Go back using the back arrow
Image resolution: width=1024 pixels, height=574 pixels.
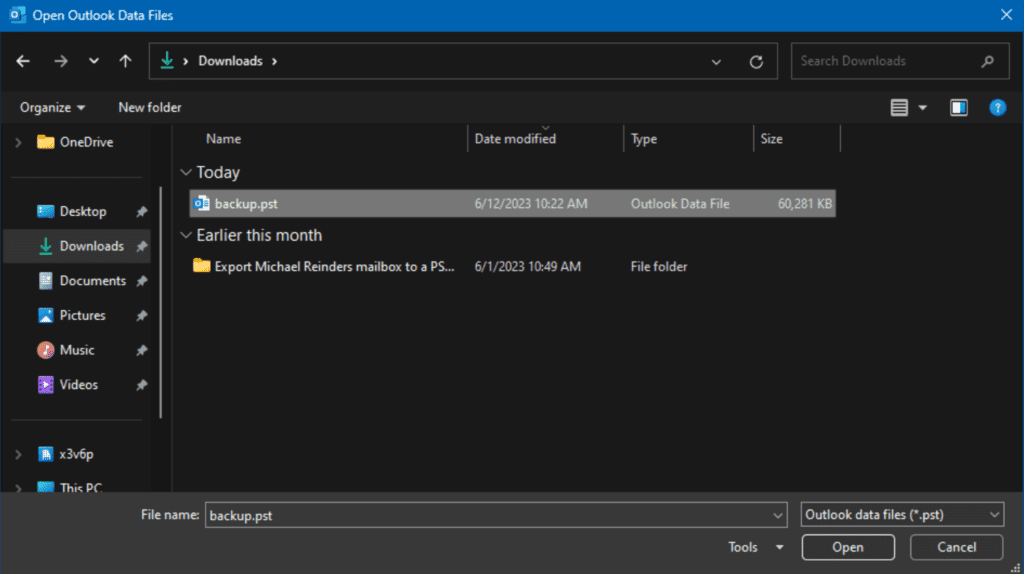click(x=23, y=61)
